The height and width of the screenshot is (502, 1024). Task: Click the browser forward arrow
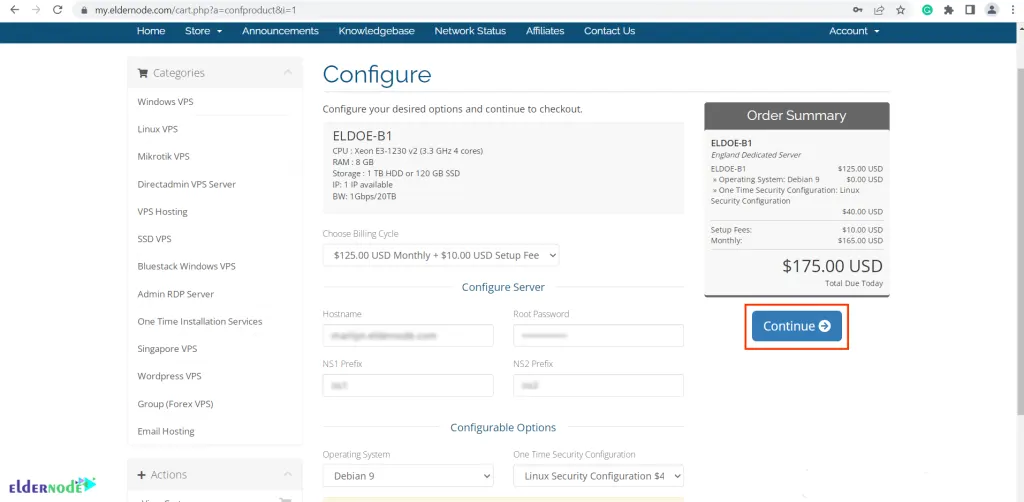tap(35, 10)
